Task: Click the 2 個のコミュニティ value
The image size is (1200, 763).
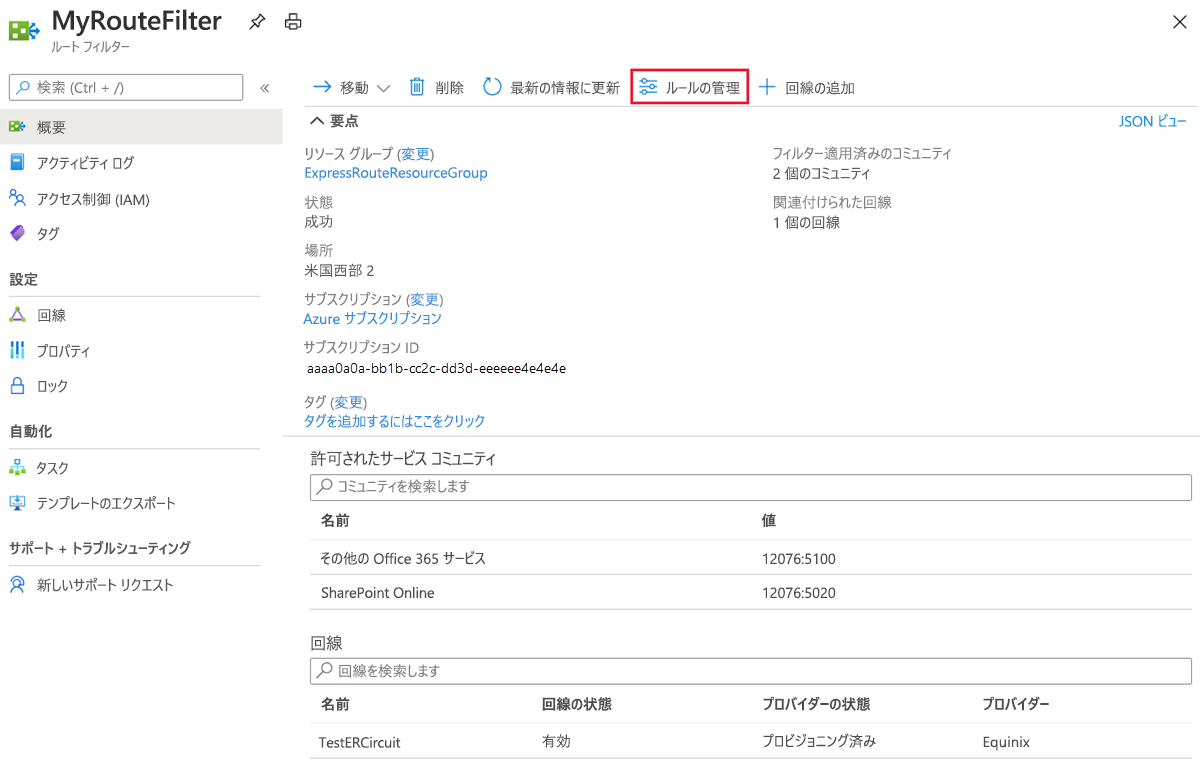Action: pyautogui.click(x=822, y=173)
